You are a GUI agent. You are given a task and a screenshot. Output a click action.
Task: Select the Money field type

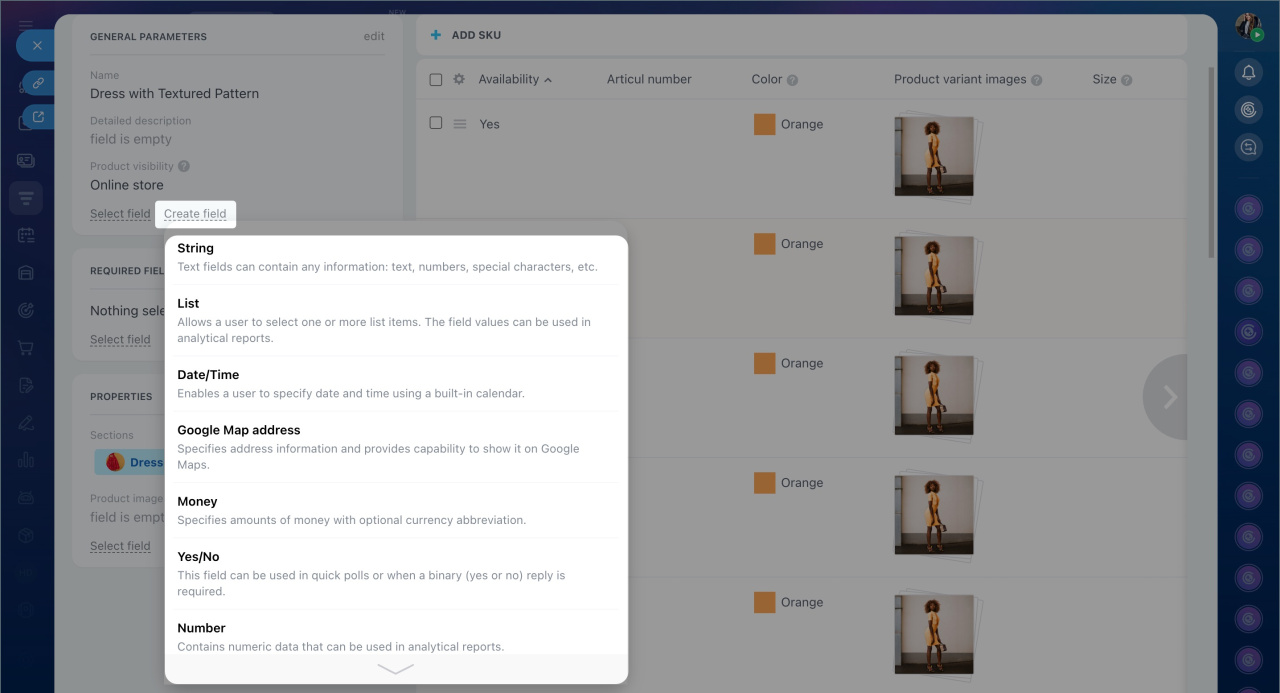(197, 501)
